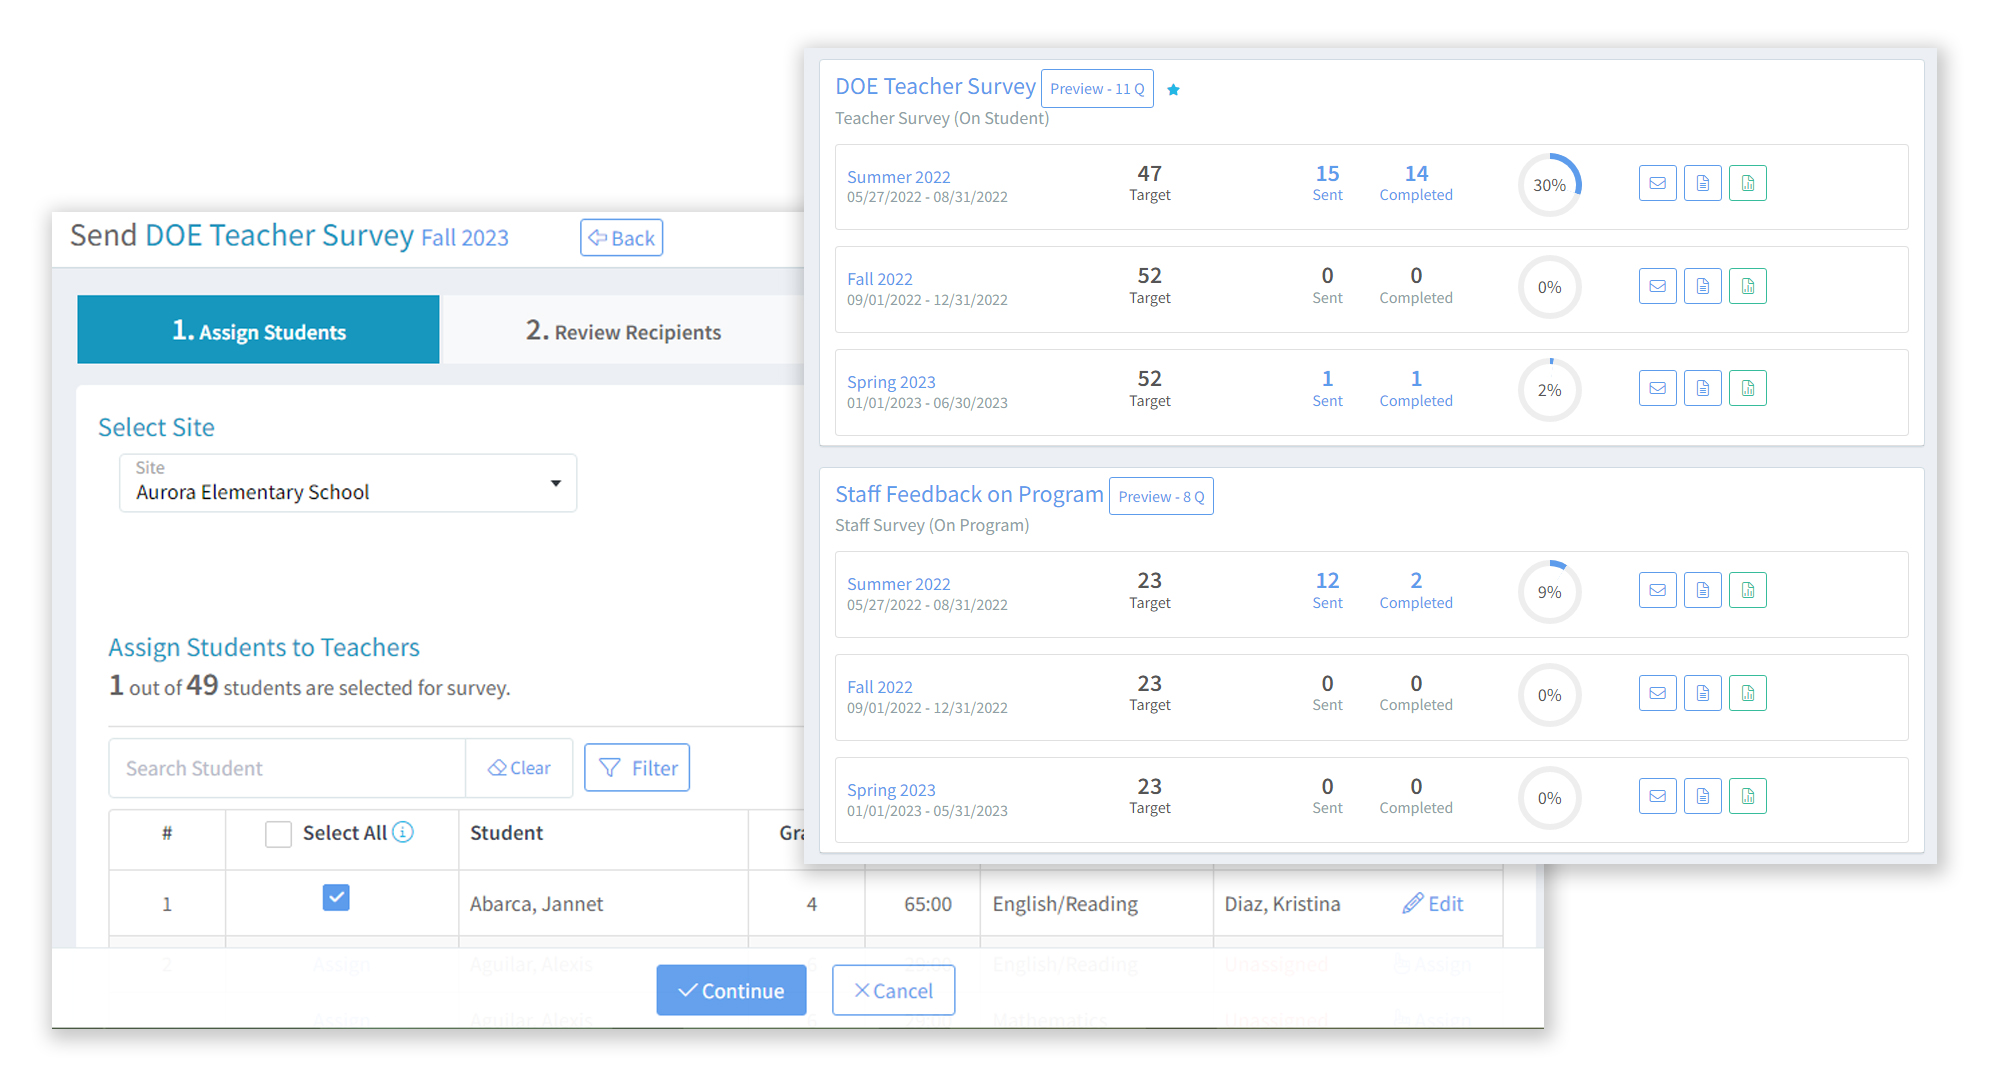Click envelope icon for DOE Teacher Survey Summer 2022
The image size is (2000, 1073).
point(1657,184)
